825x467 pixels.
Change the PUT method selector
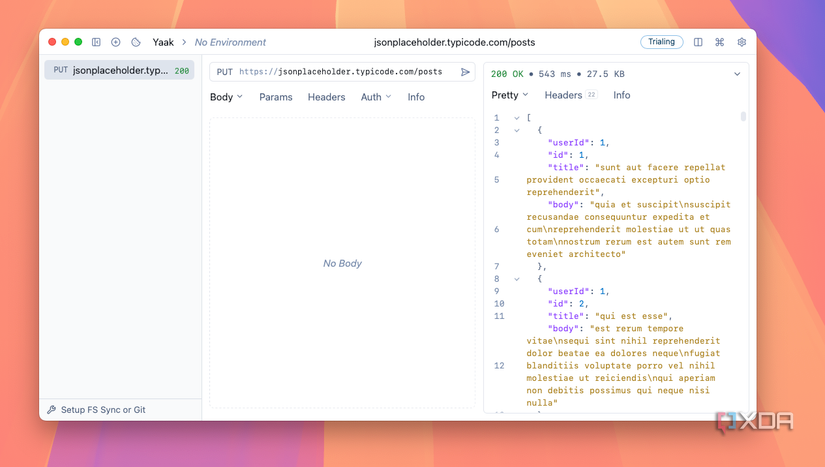click(225, 72)
